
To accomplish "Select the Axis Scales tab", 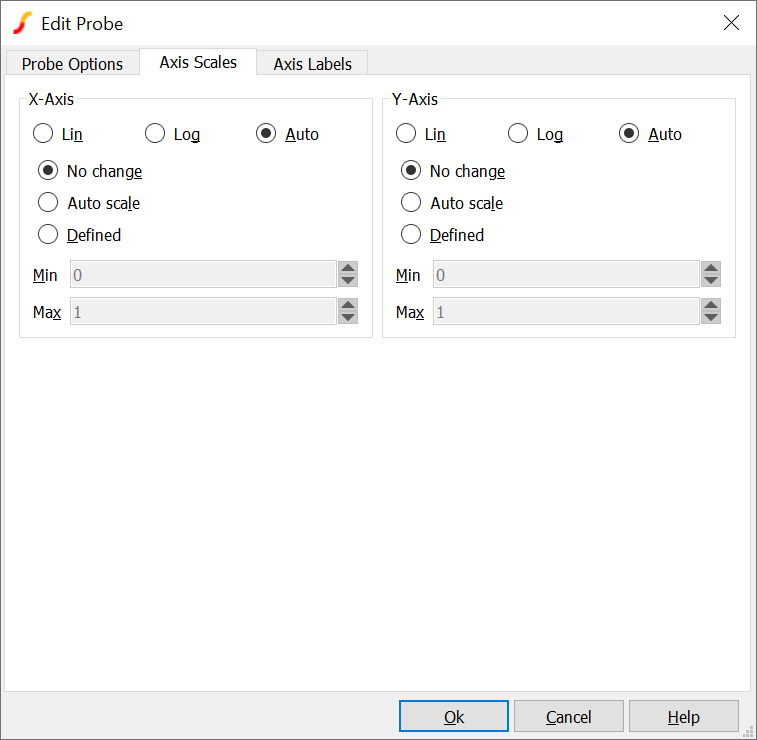I will (x=198, y=62).
